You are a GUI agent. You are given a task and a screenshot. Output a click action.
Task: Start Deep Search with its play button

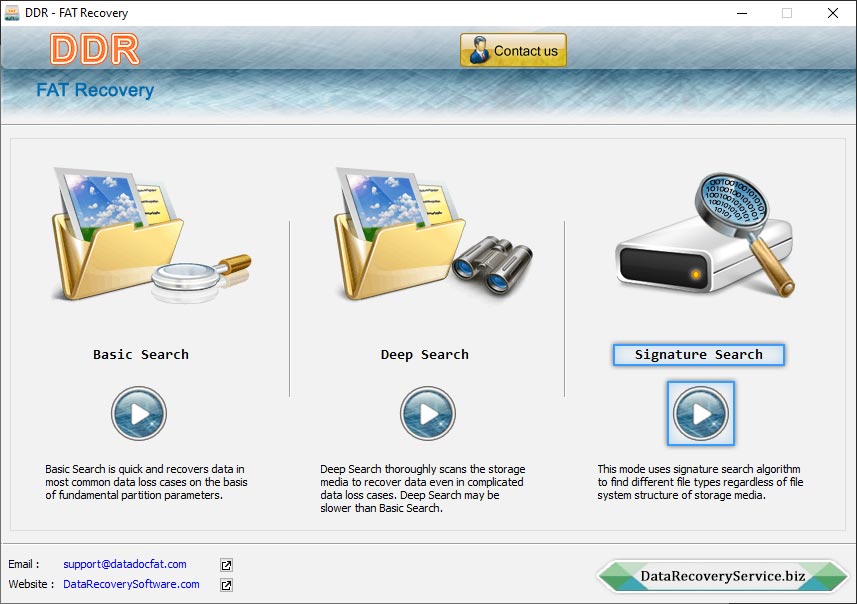tap(427, 413)
